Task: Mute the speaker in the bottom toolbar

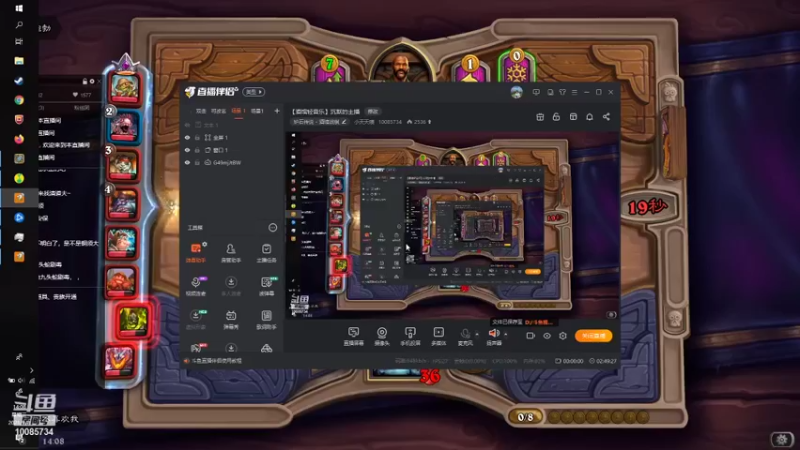Action: (x=493, y=334)
